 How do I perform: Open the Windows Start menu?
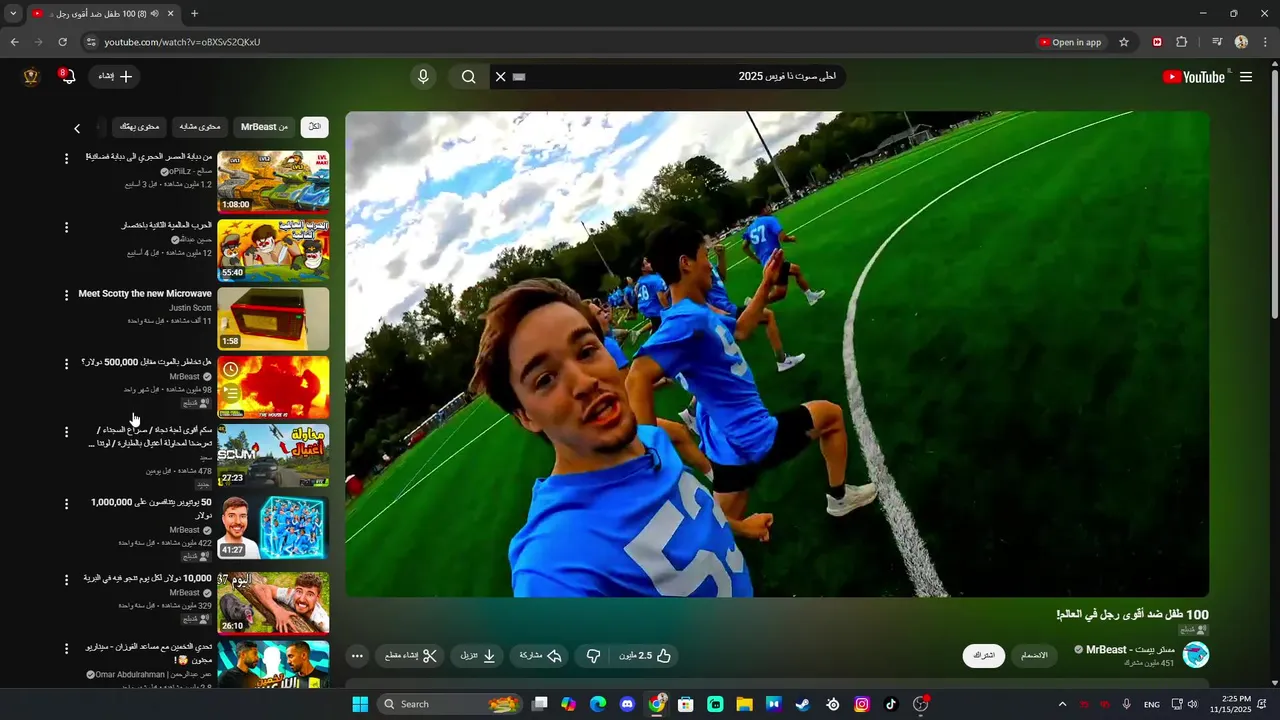tap(360, 704)
